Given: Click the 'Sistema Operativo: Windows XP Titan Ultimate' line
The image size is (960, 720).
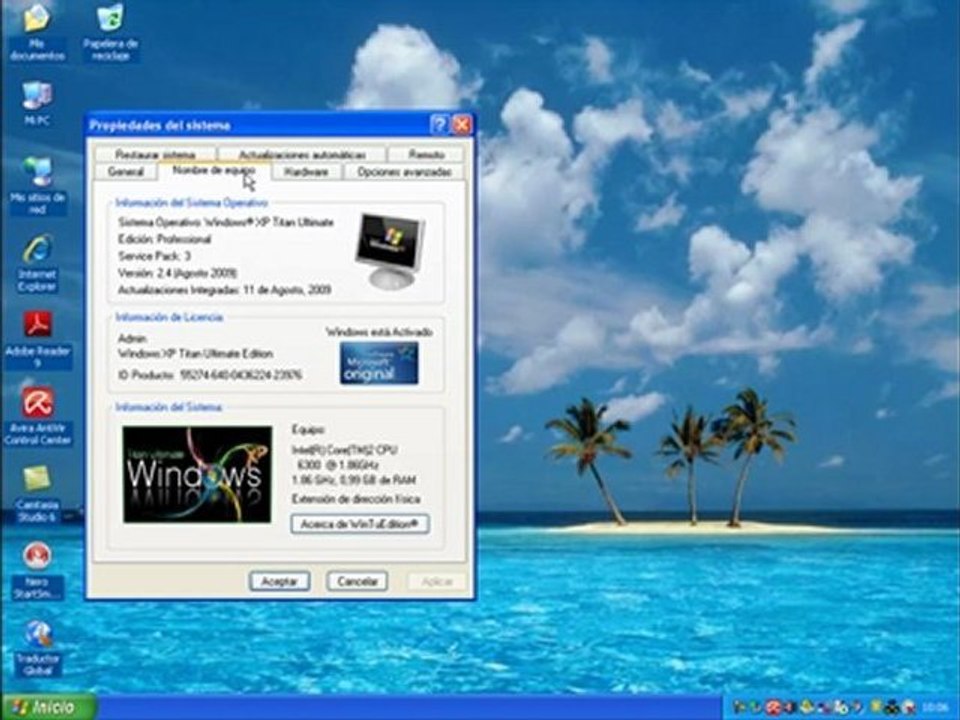Looking at the screenshot, I should [x=226, y=222].
